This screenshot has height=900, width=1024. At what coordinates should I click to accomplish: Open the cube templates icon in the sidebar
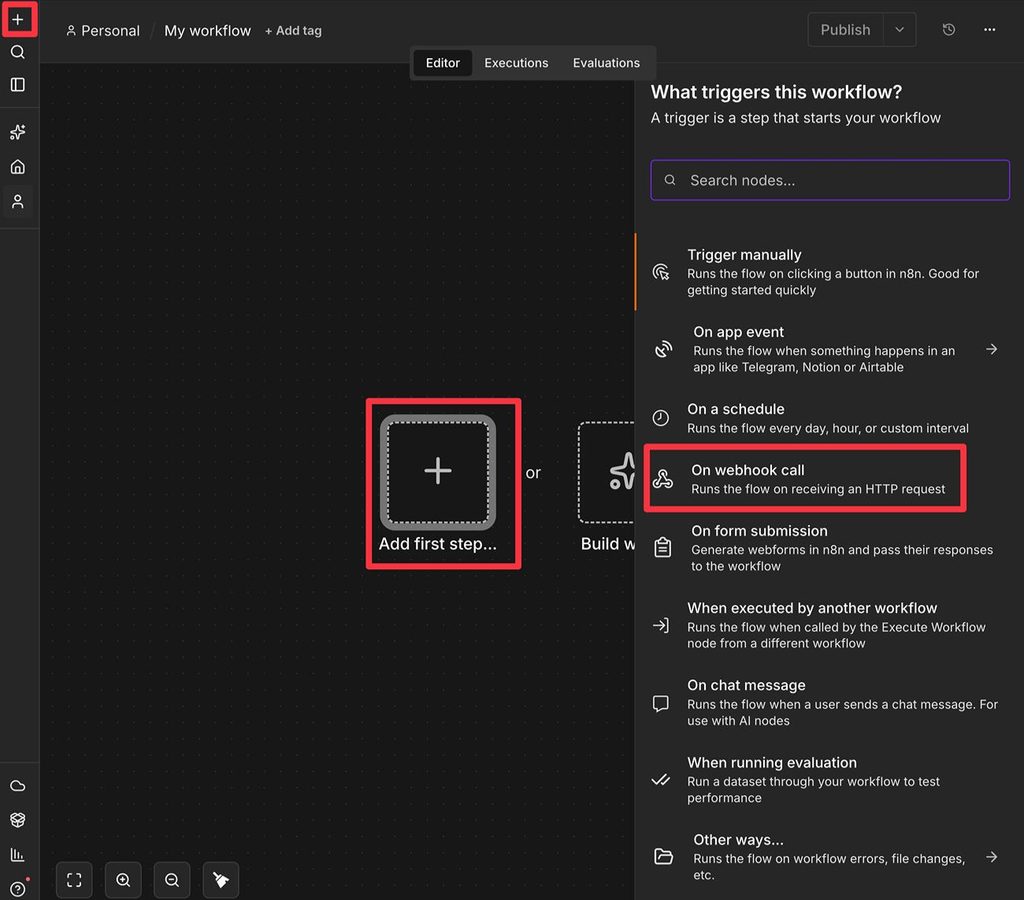[x=18, y=820]
